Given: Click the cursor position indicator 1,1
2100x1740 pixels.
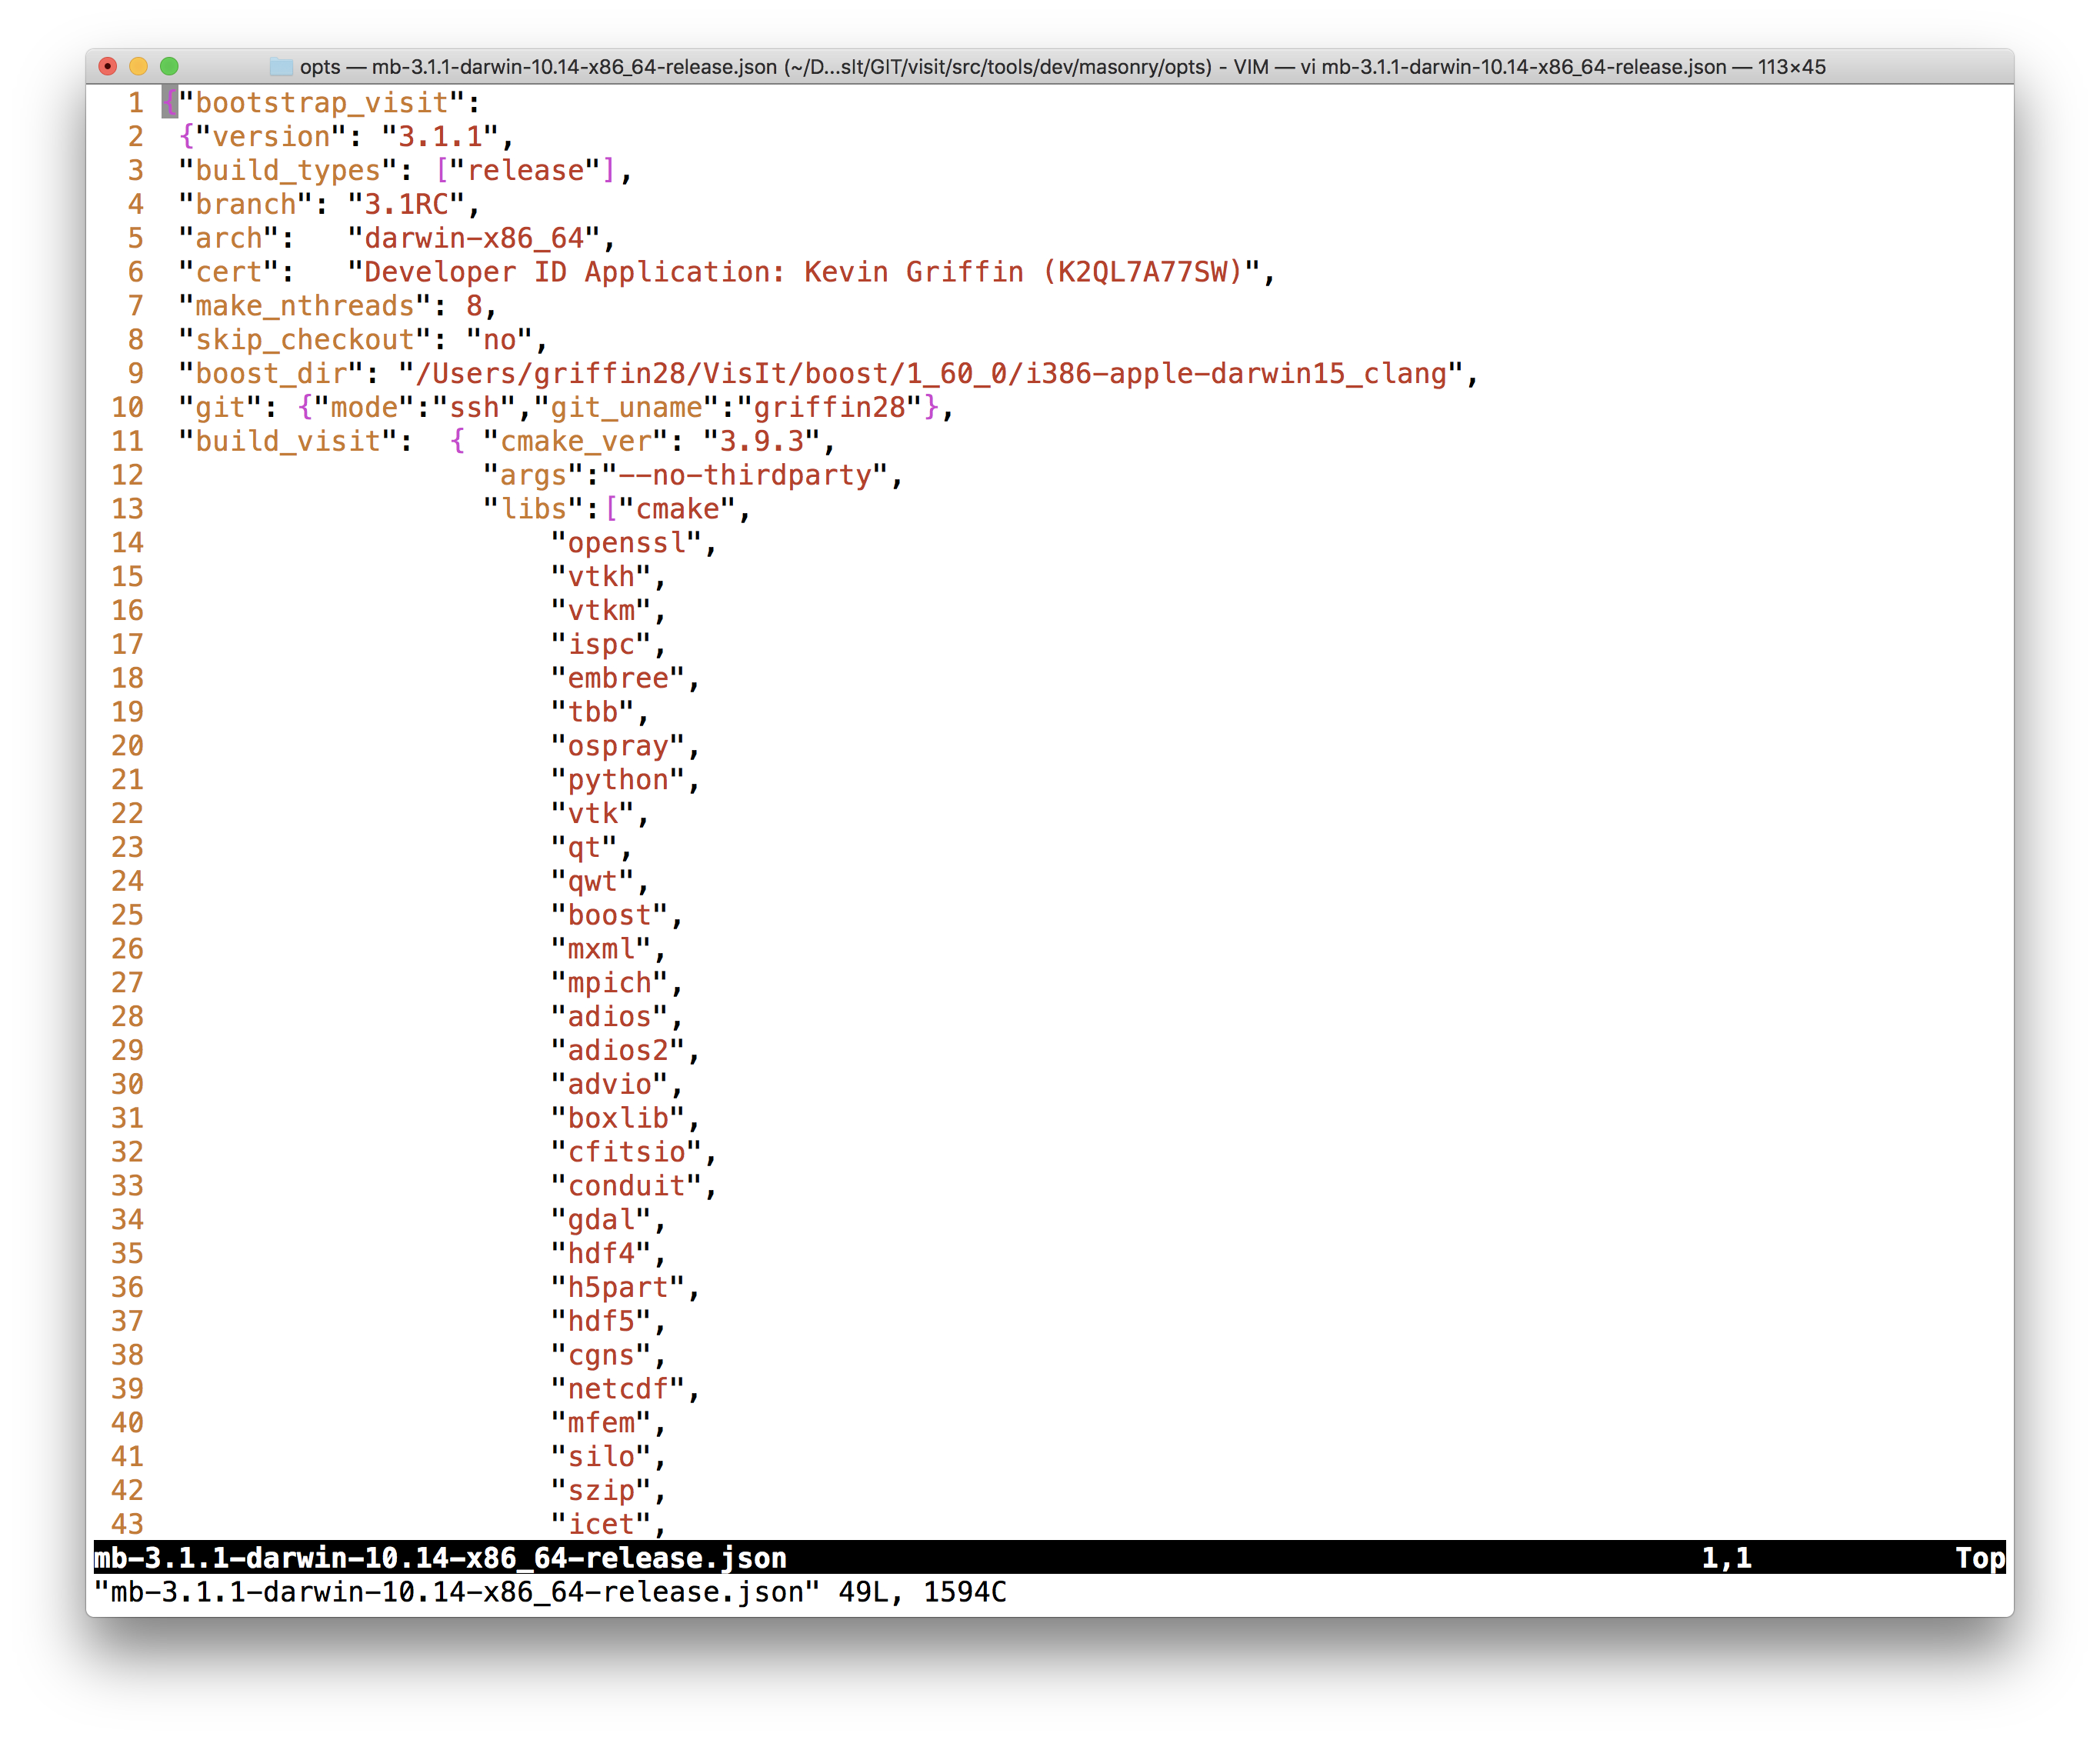Looking at the screenshot, I should [1727, 1558].
